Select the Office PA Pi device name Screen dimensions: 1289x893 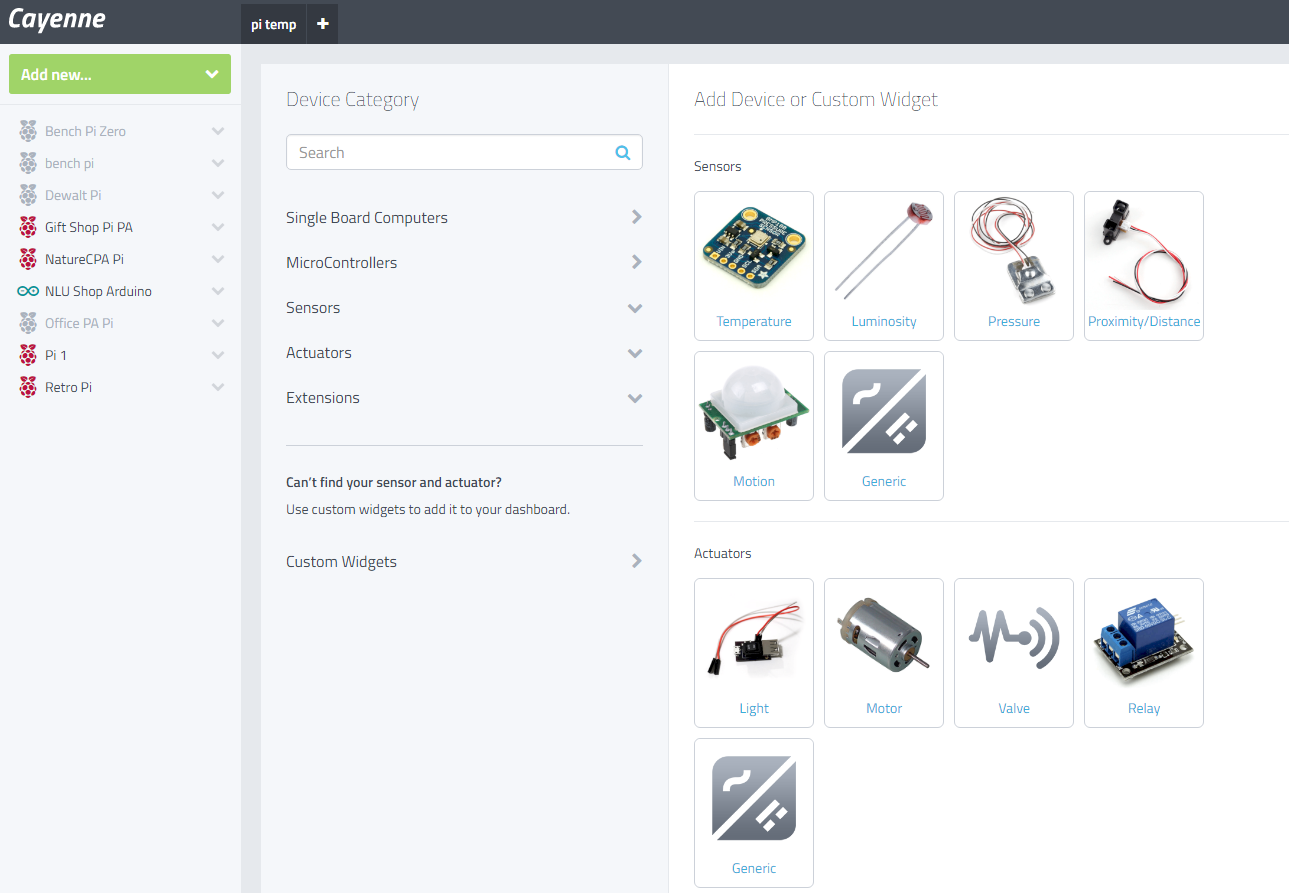[x=79, y=323]
